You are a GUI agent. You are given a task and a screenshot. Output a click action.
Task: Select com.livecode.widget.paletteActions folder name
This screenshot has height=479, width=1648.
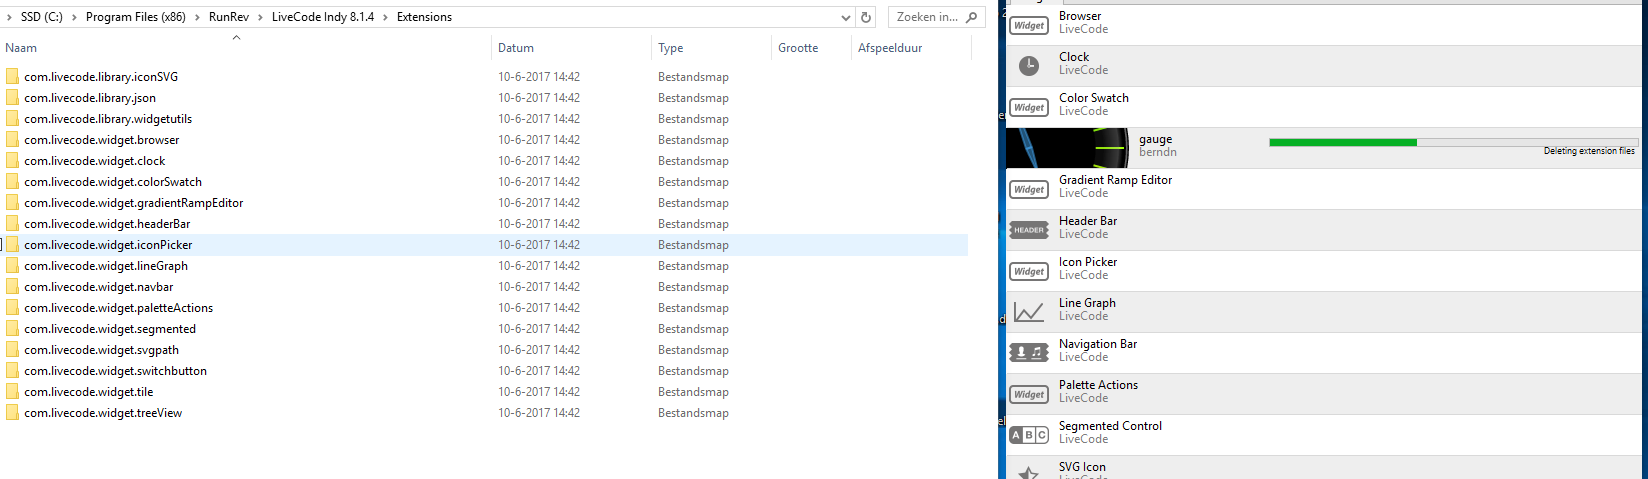point(118,307)
